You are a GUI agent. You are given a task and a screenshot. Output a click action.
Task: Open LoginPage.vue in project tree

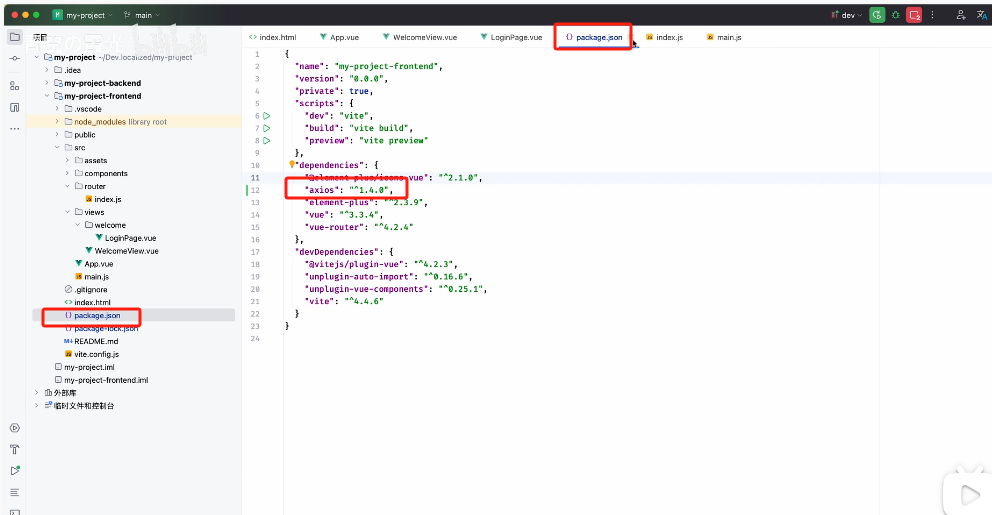tap(130, 238)
